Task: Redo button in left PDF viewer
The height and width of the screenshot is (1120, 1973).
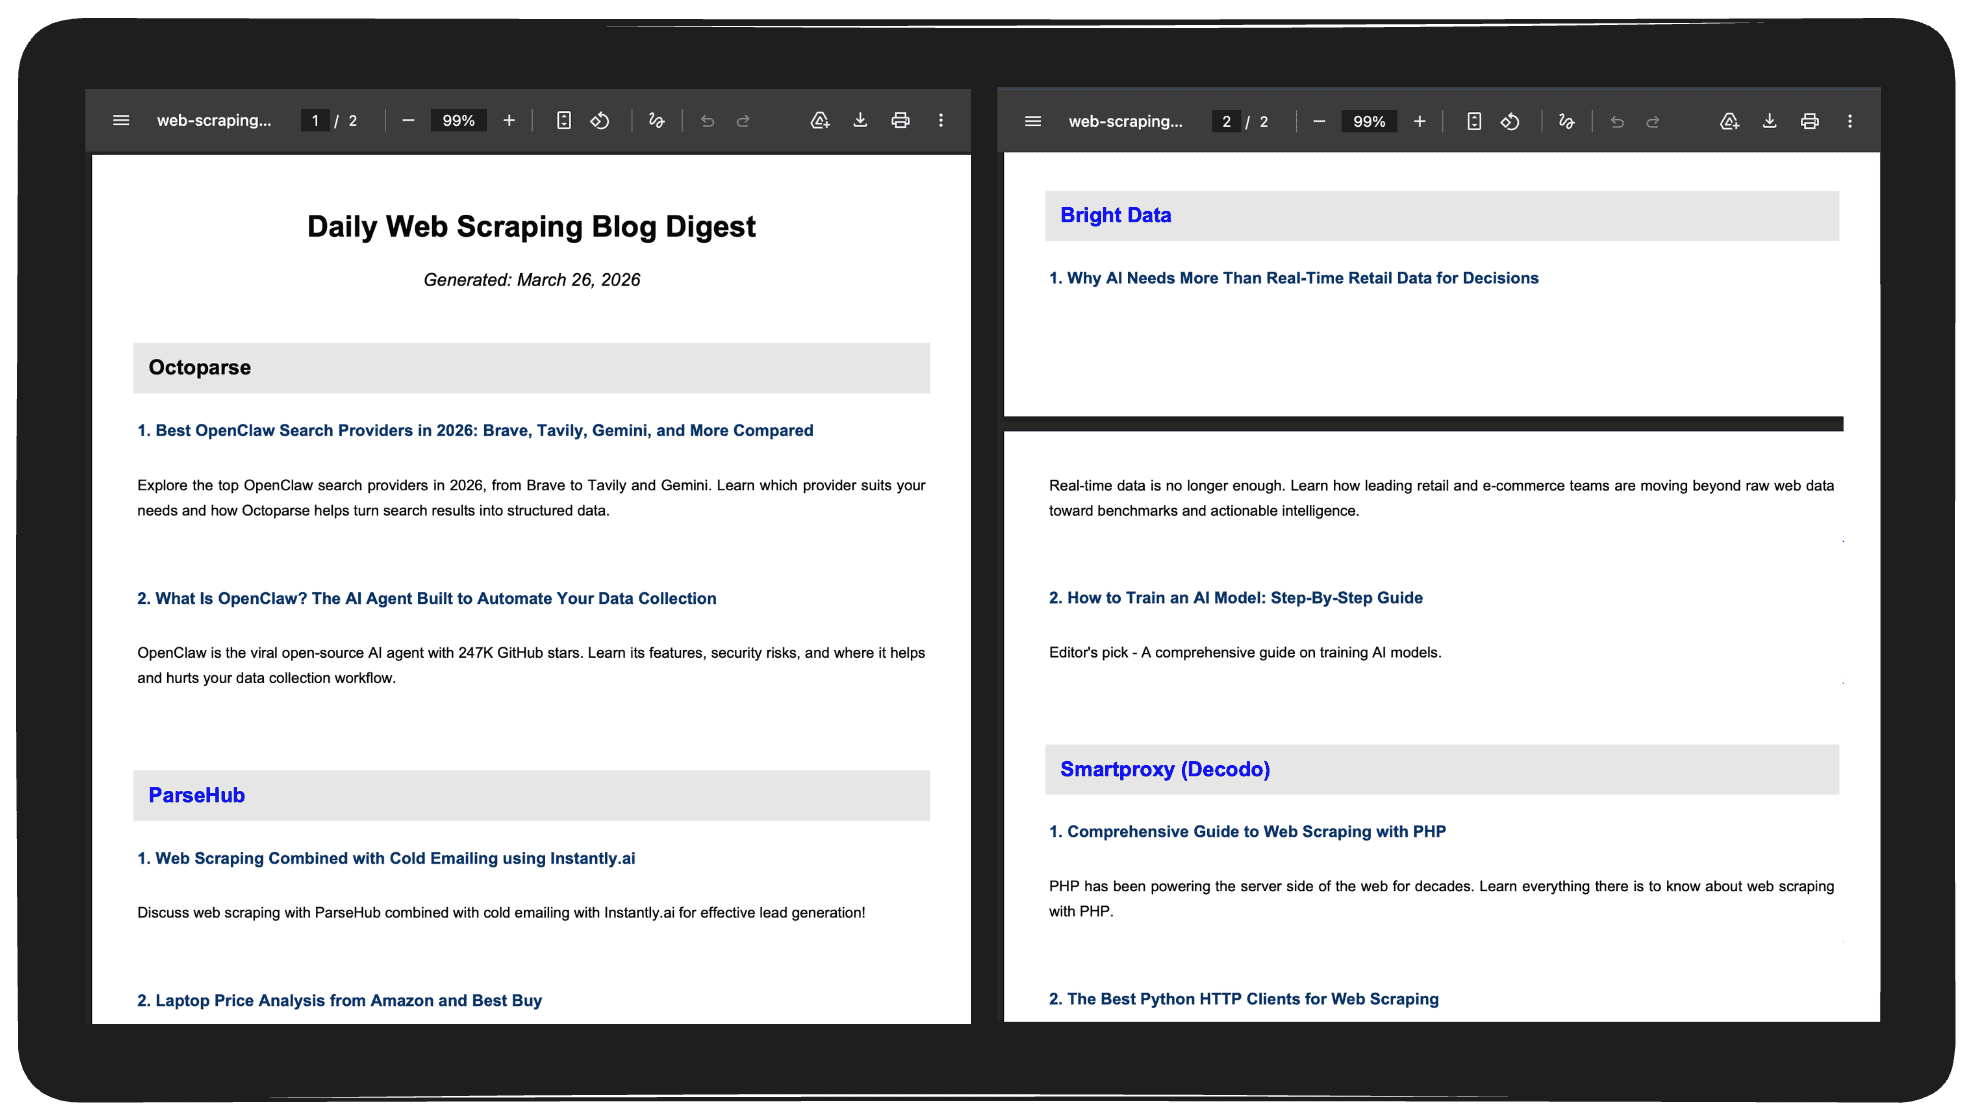Action: (743, 120)
